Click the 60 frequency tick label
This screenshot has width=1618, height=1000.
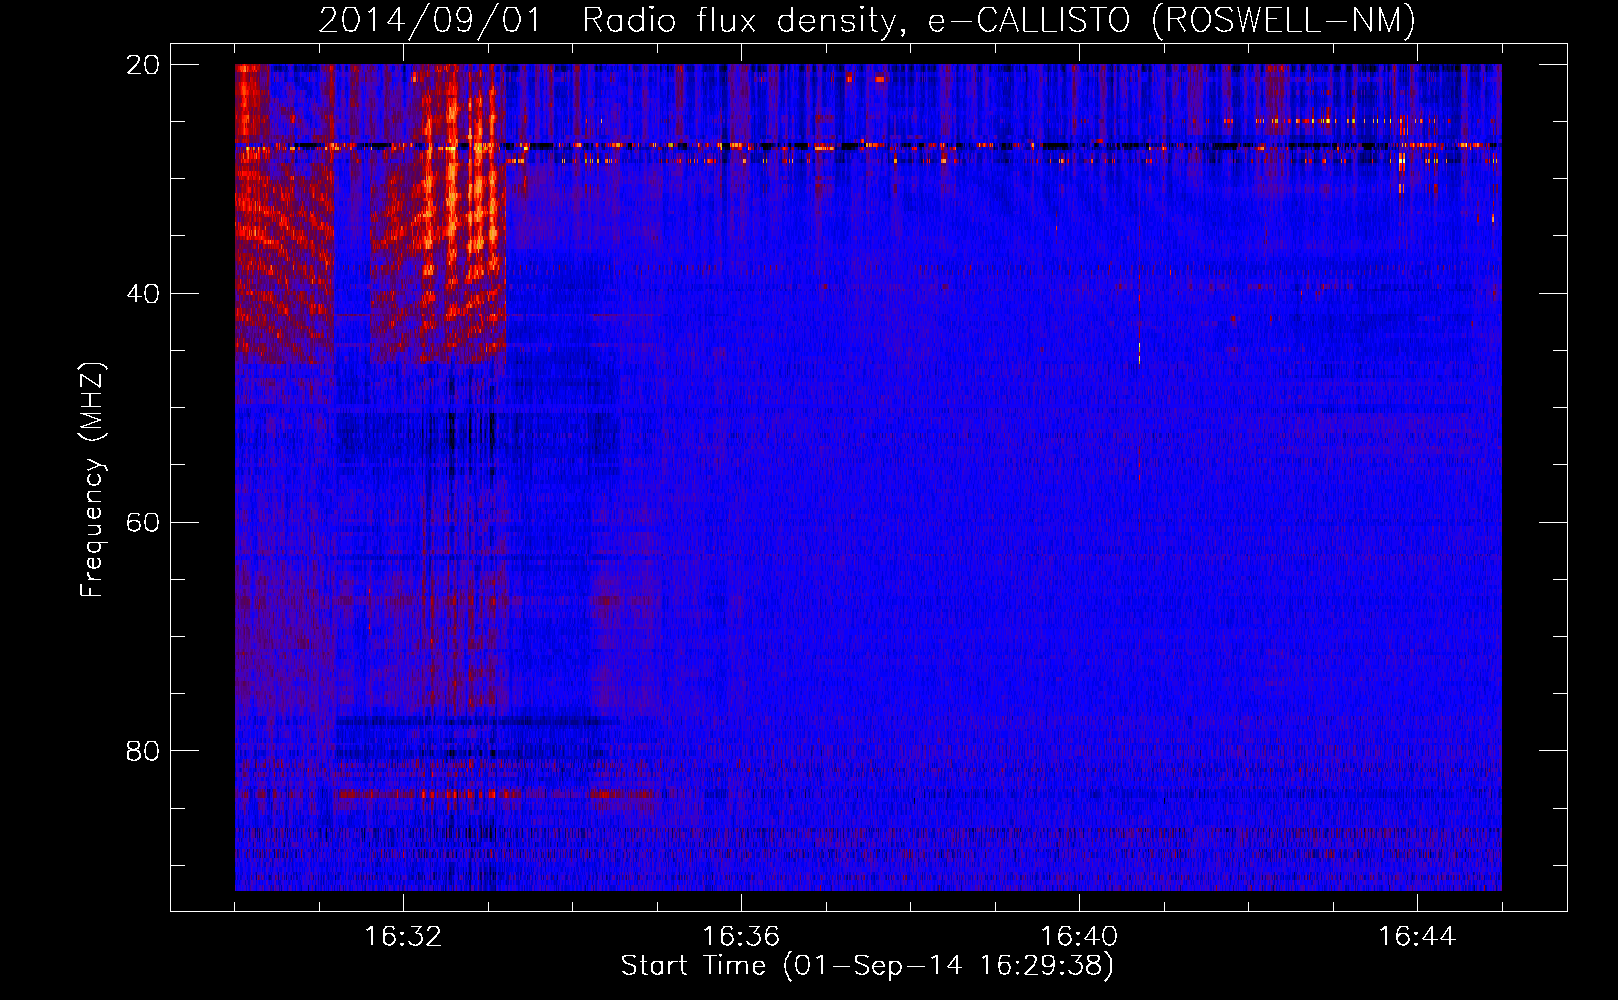click(x=143, y=523)
